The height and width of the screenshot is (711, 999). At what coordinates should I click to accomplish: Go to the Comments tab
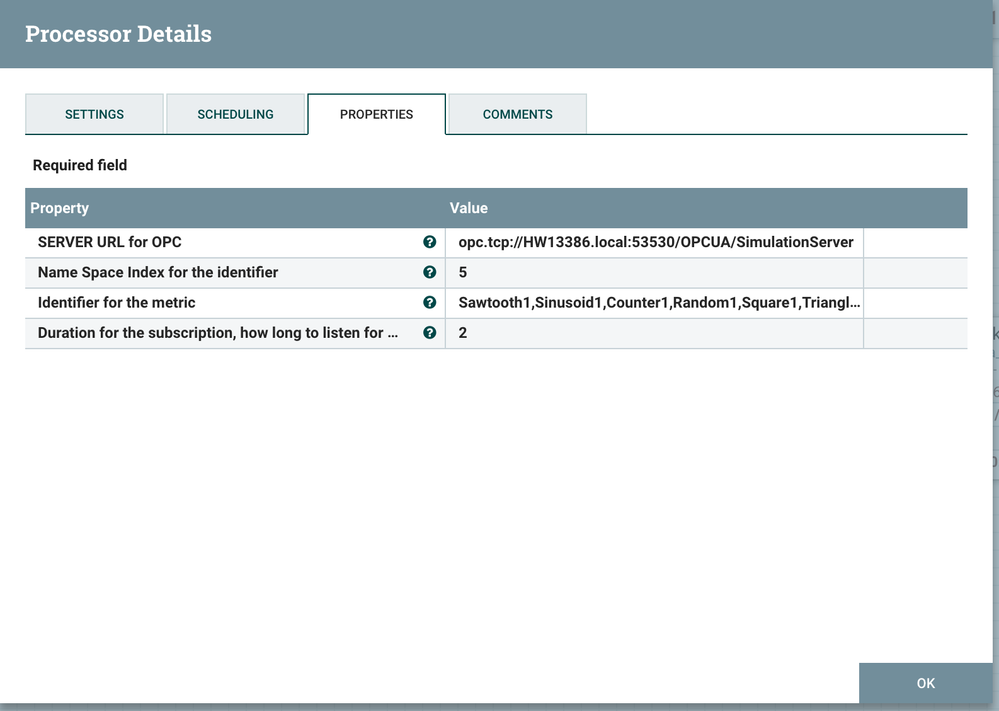pos(517,114)
